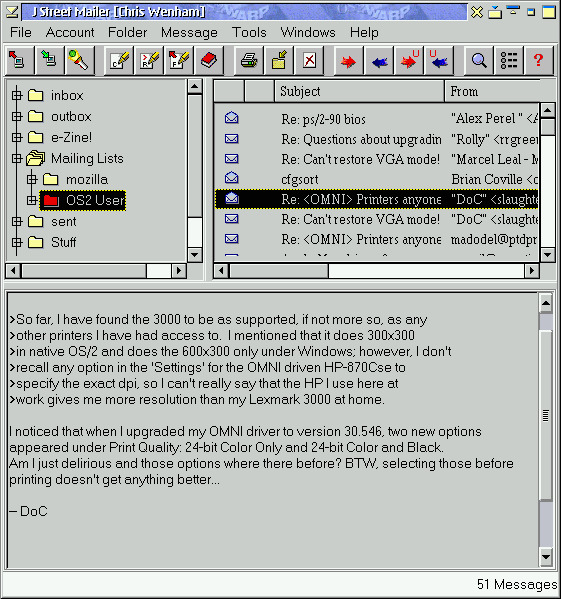The height and width of the screenshot is (599, 561).
Task: Open the Folder menu
Action: pos(128,32)
